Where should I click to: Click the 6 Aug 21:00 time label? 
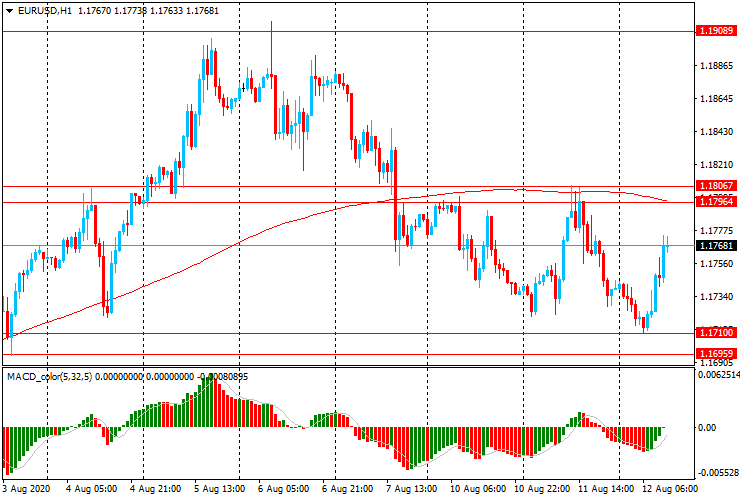348,489
